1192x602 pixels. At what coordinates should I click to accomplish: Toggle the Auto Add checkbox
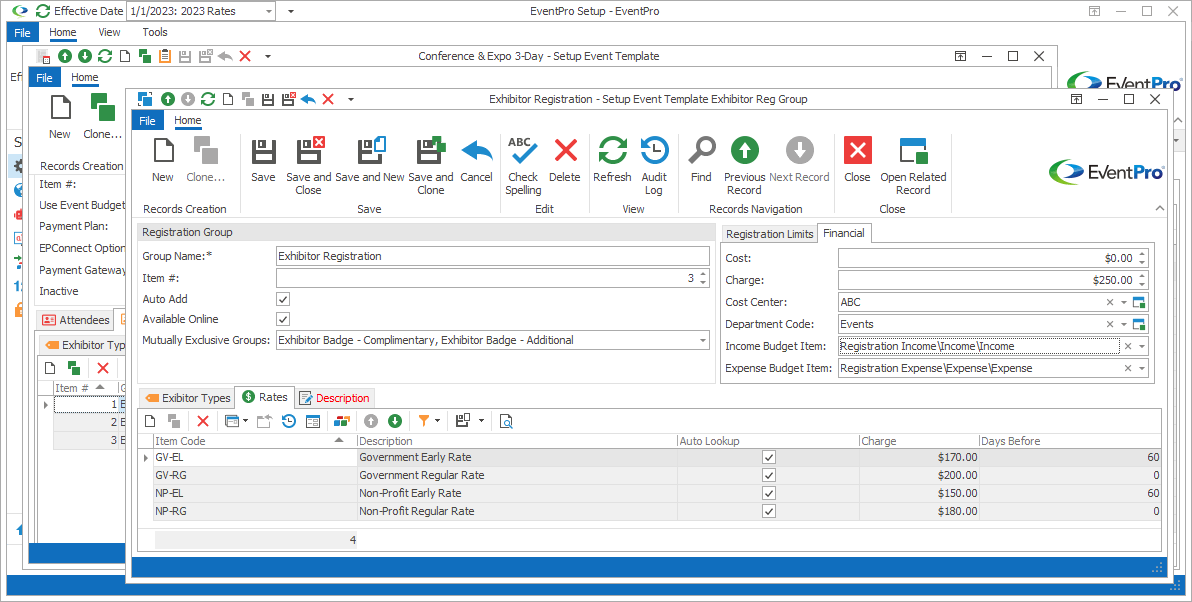click(283, 299)
